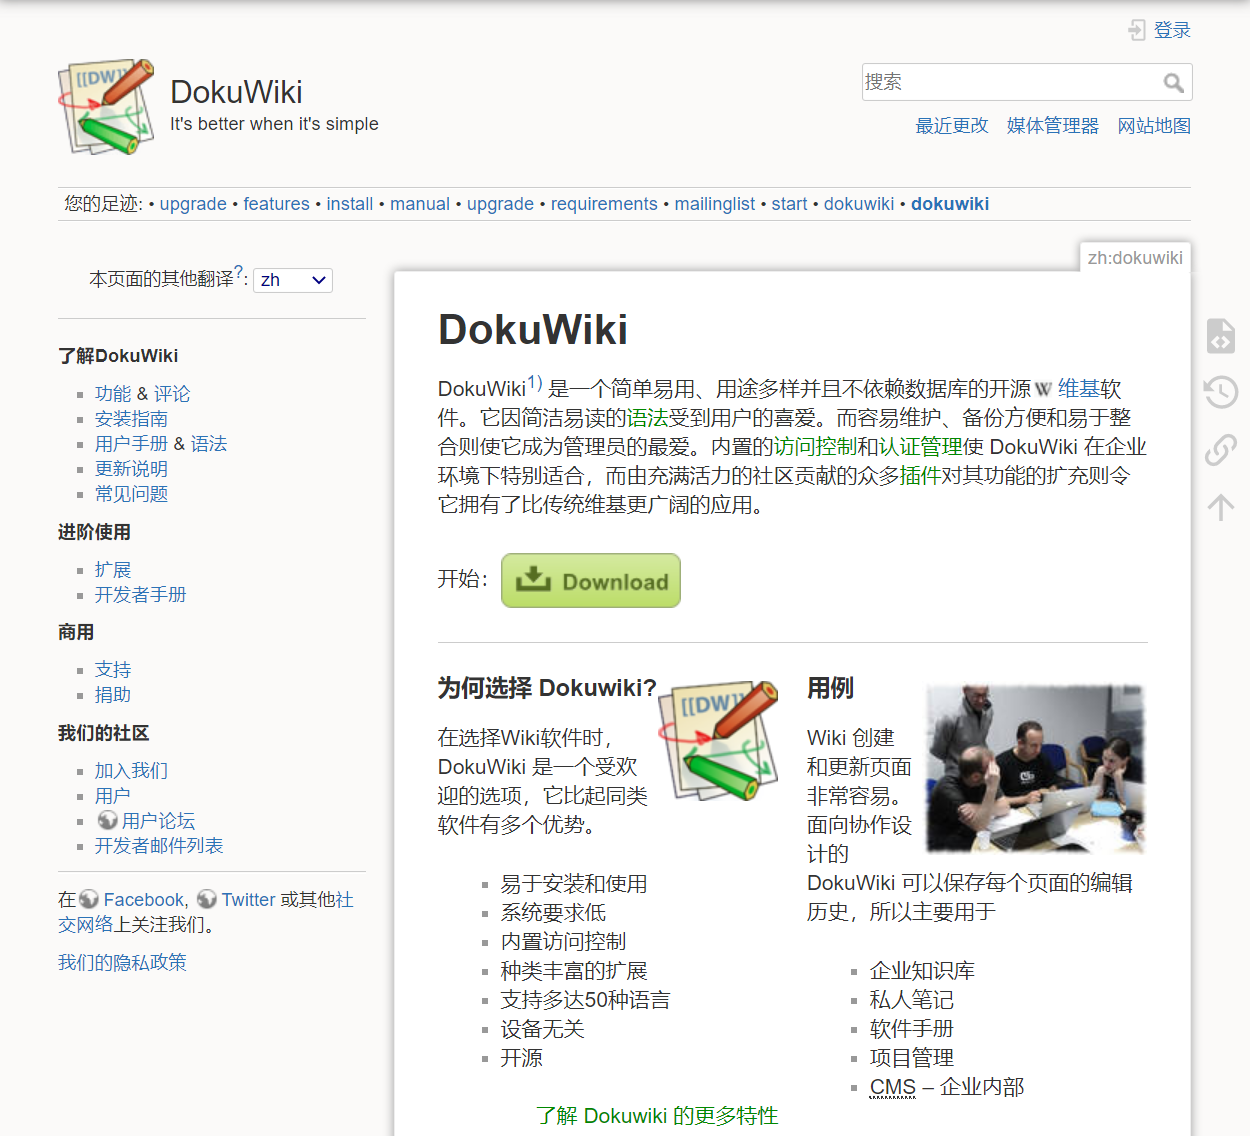View page source via the code file icon
This screenshot has height=1136, width=1250.
1220,336
